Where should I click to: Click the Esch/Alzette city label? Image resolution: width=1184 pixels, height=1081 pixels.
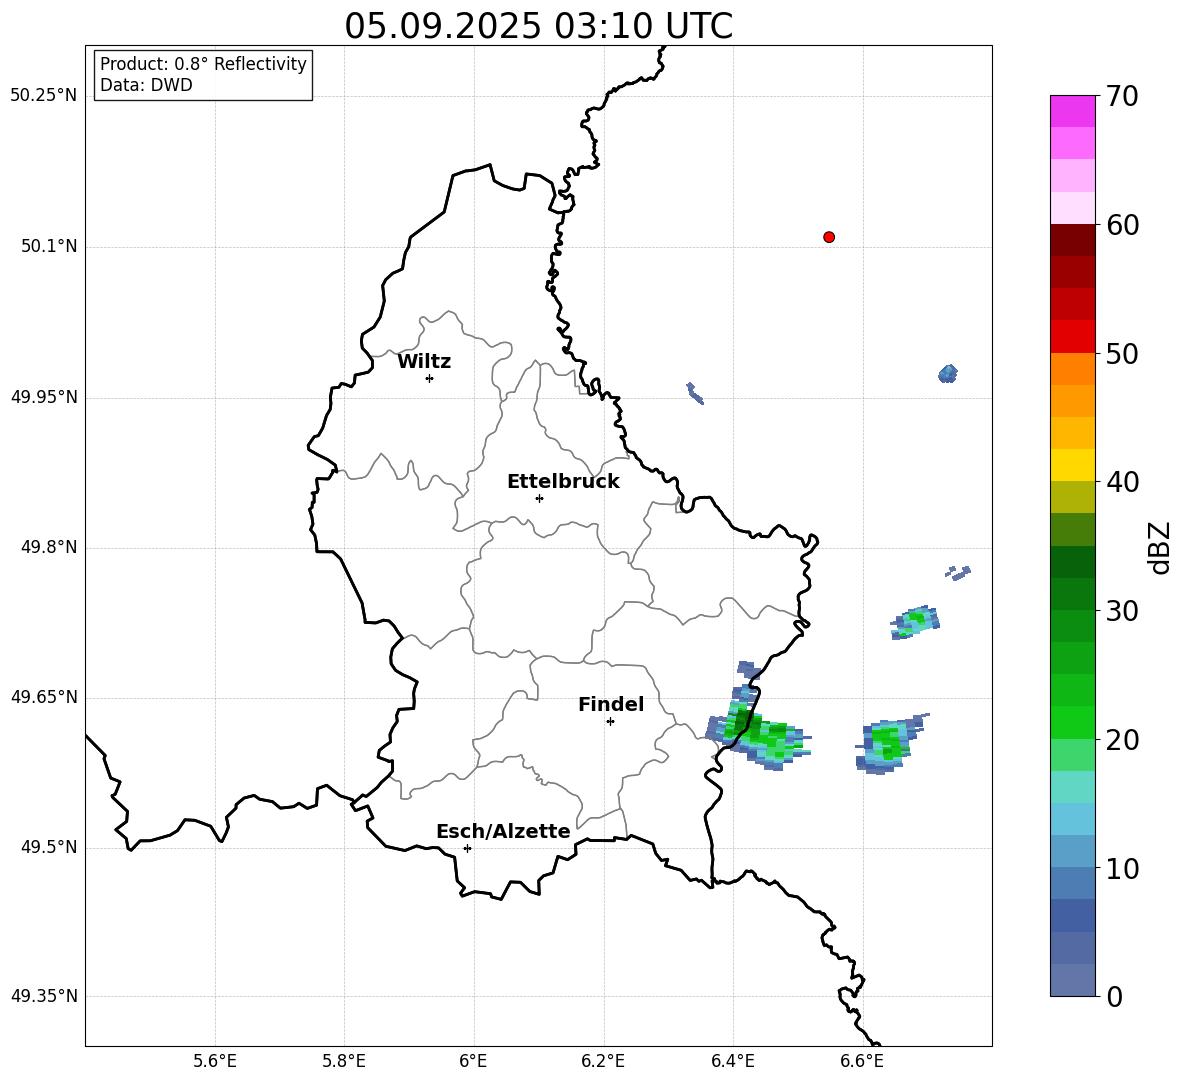[503, 831]
